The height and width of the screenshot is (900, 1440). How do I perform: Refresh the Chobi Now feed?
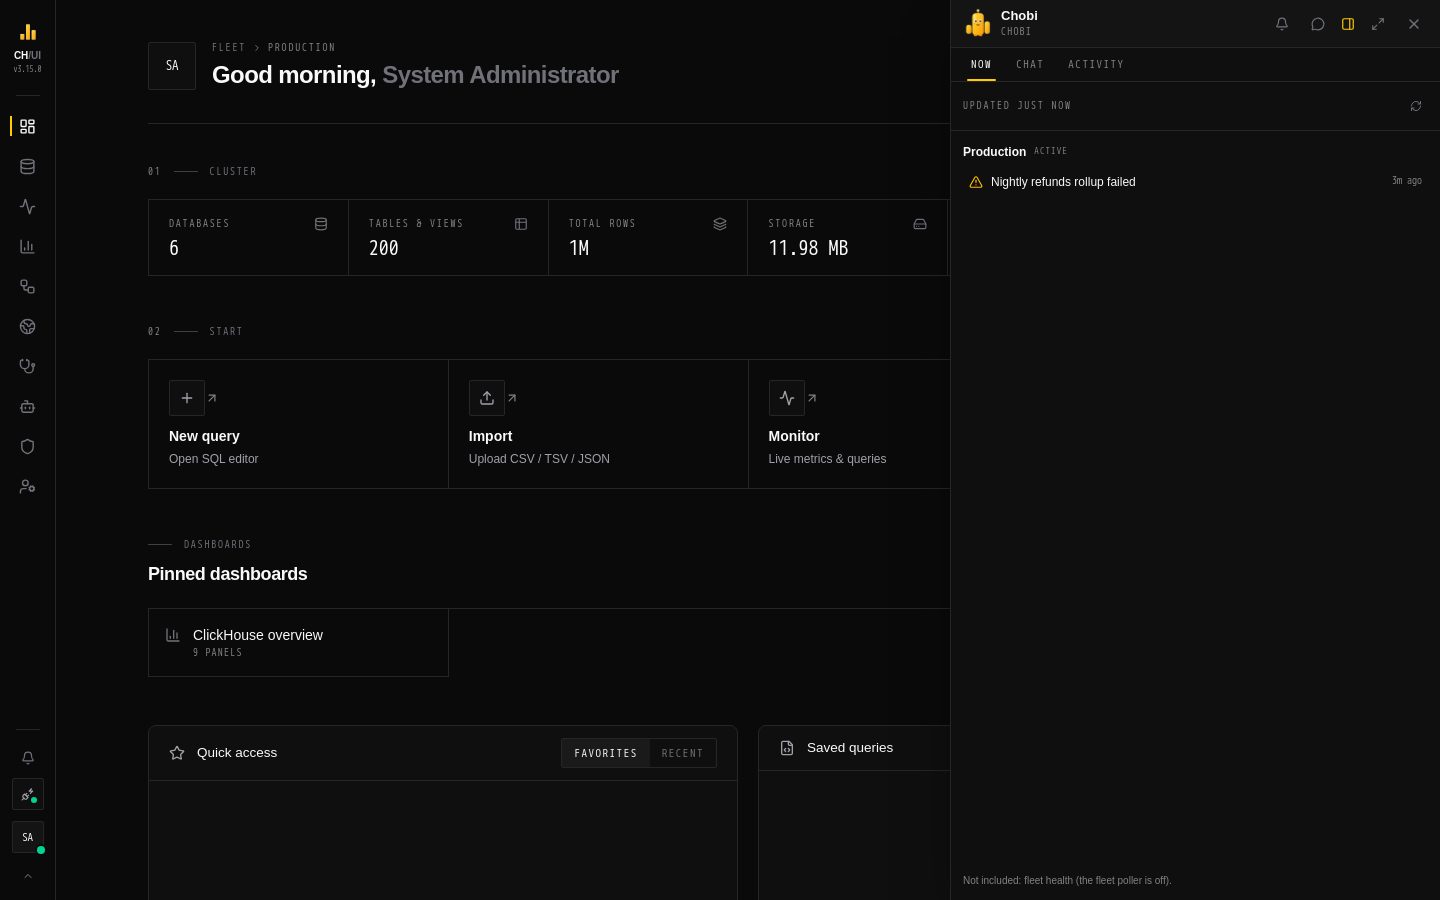[1416, 106]
